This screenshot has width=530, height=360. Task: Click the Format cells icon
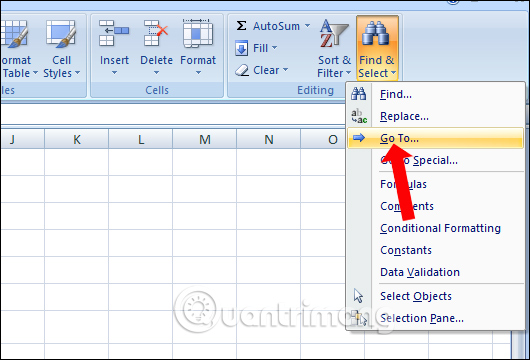[198, 33]
